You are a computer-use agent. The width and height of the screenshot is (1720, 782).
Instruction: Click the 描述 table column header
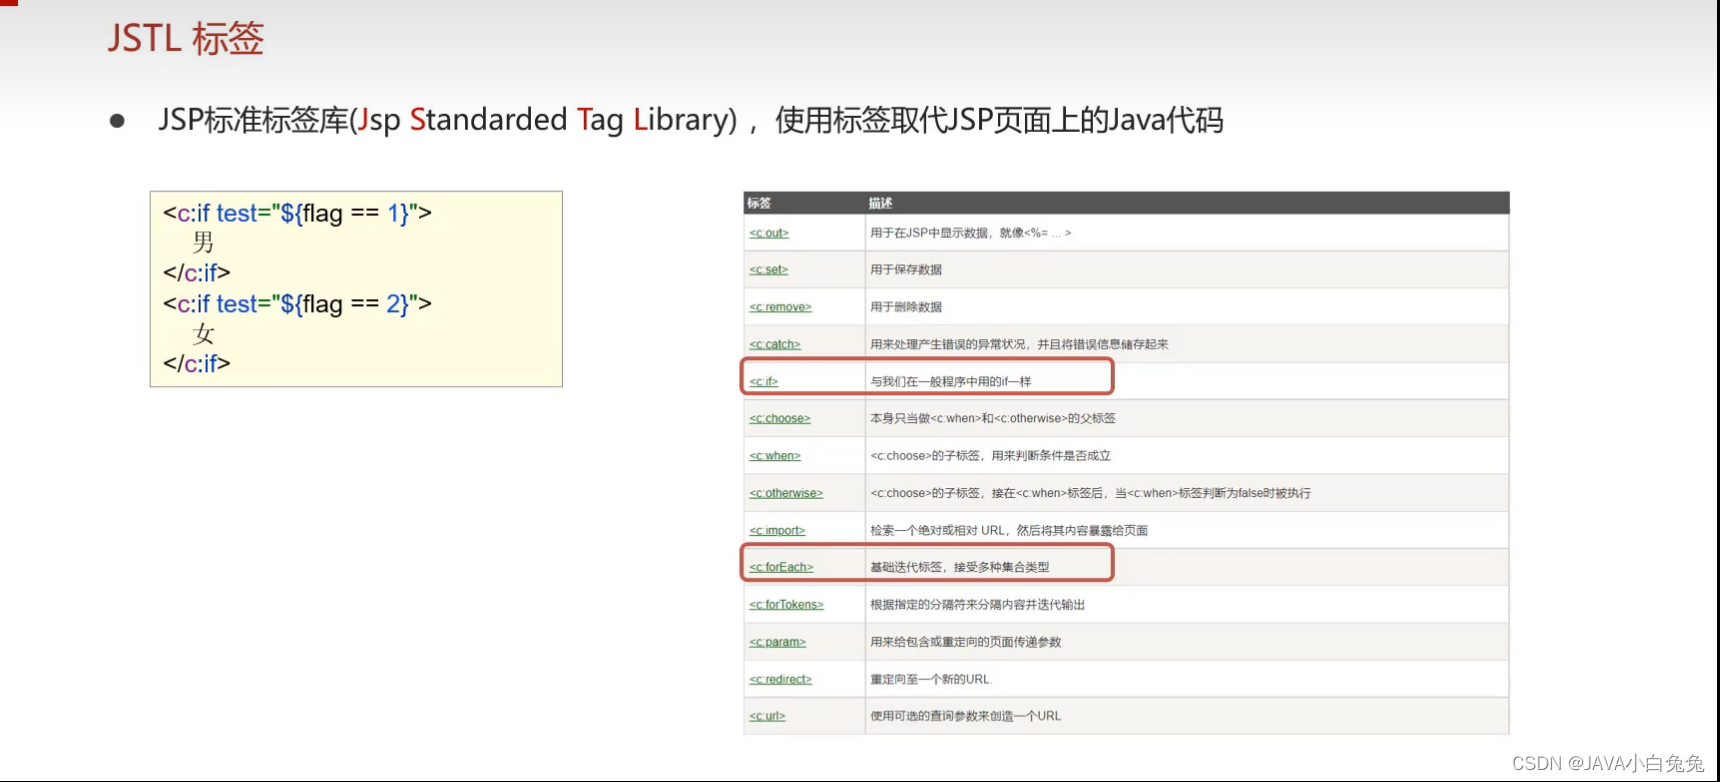point(881,203)
